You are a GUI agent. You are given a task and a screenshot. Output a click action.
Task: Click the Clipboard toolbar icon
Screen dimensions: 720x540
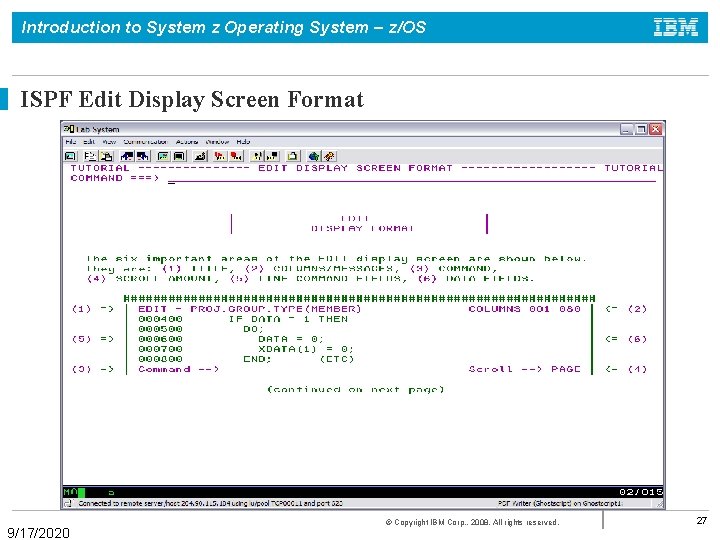[293, 156]
